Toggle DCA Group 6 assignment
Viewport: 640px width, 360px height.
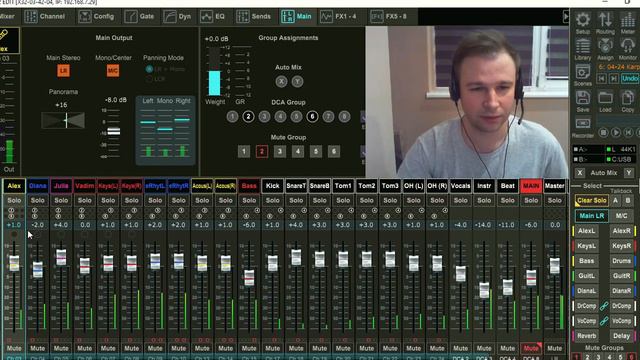pos(312,117)
